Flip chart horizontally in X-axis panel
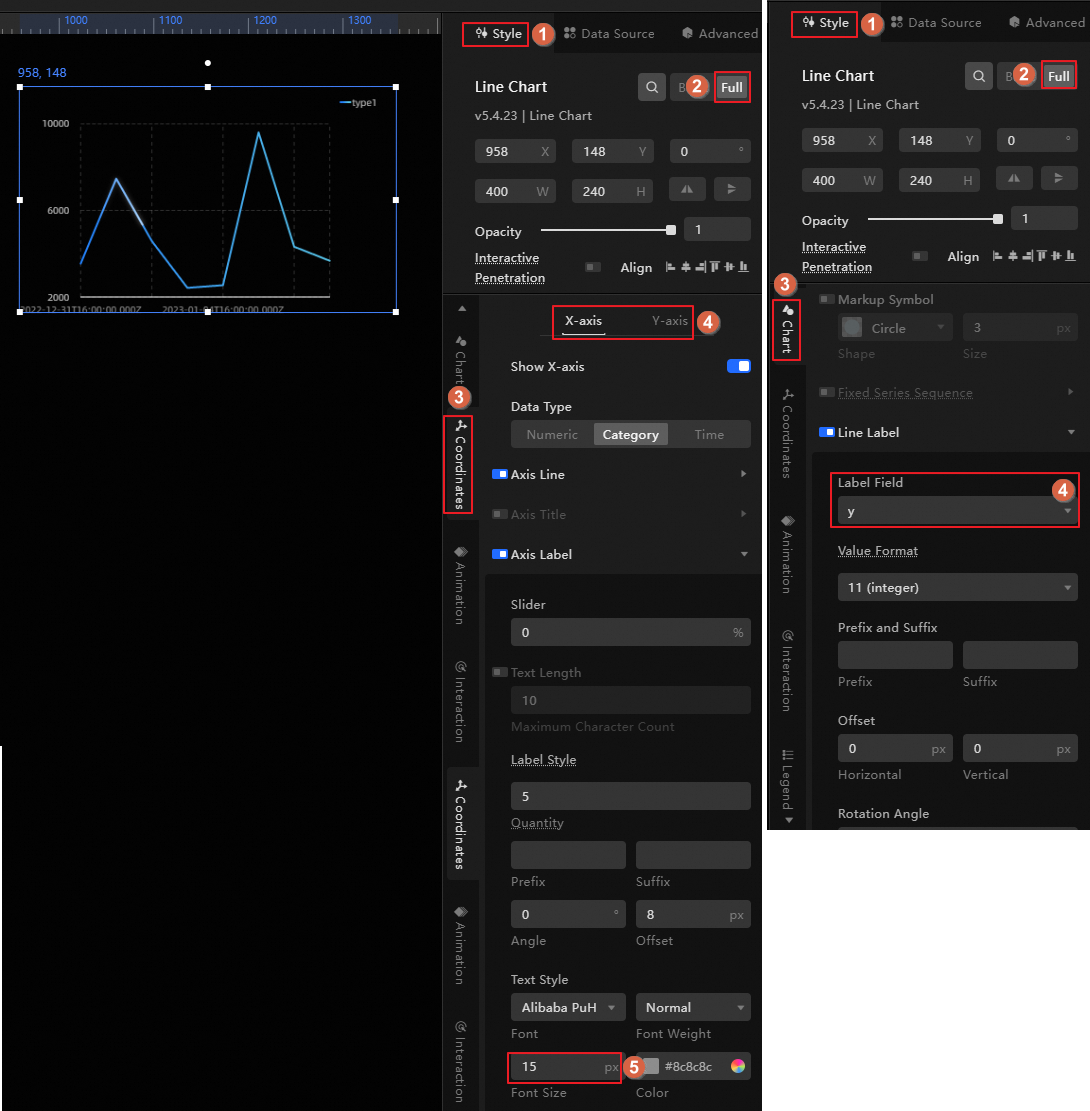Image resolution: width=1090 pixels, height=1111 pixels. pos(687,190)
